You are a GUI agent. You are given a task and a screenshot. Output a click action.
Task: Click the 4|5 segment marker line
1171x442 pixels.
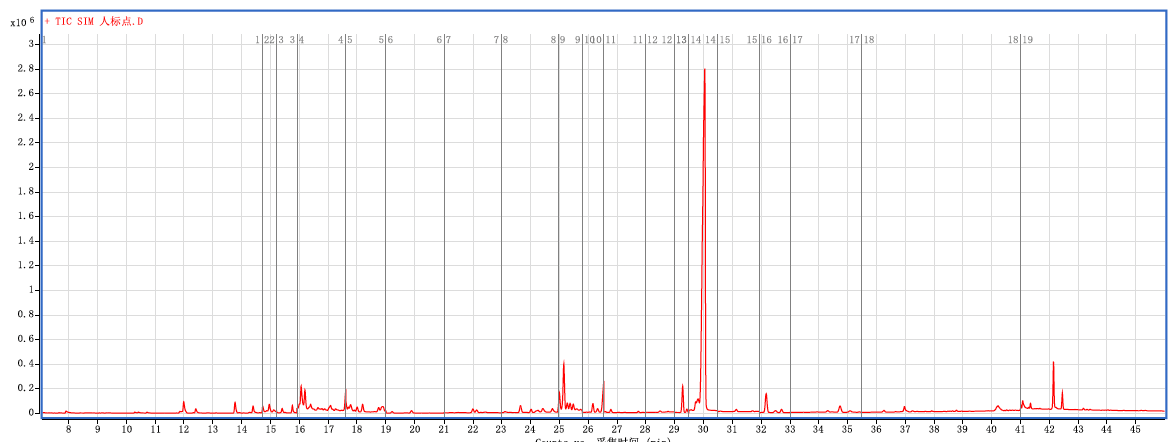tap(345, 220)
